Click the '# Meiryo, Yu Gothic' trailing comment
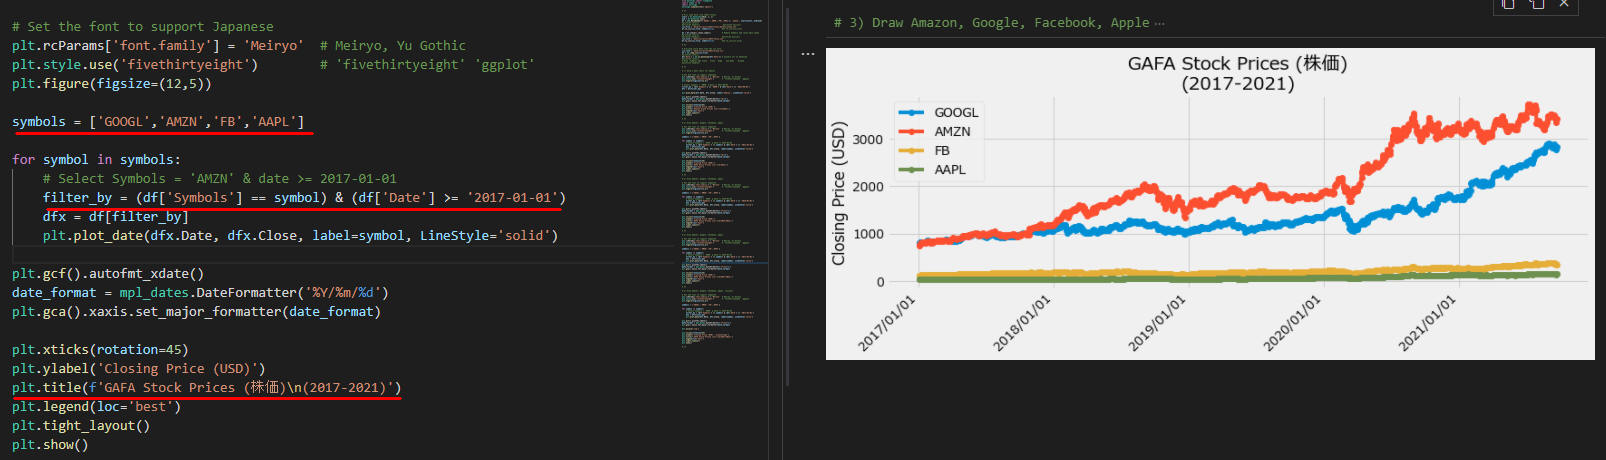 (393, 46)
